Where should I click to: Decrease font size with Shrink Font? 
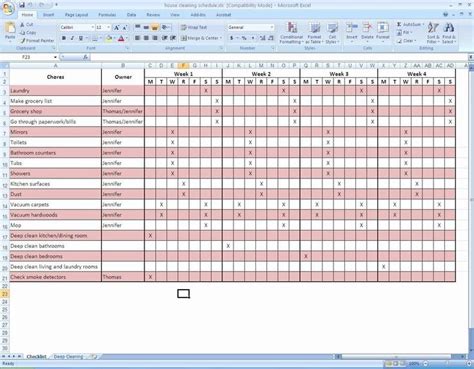125,28
